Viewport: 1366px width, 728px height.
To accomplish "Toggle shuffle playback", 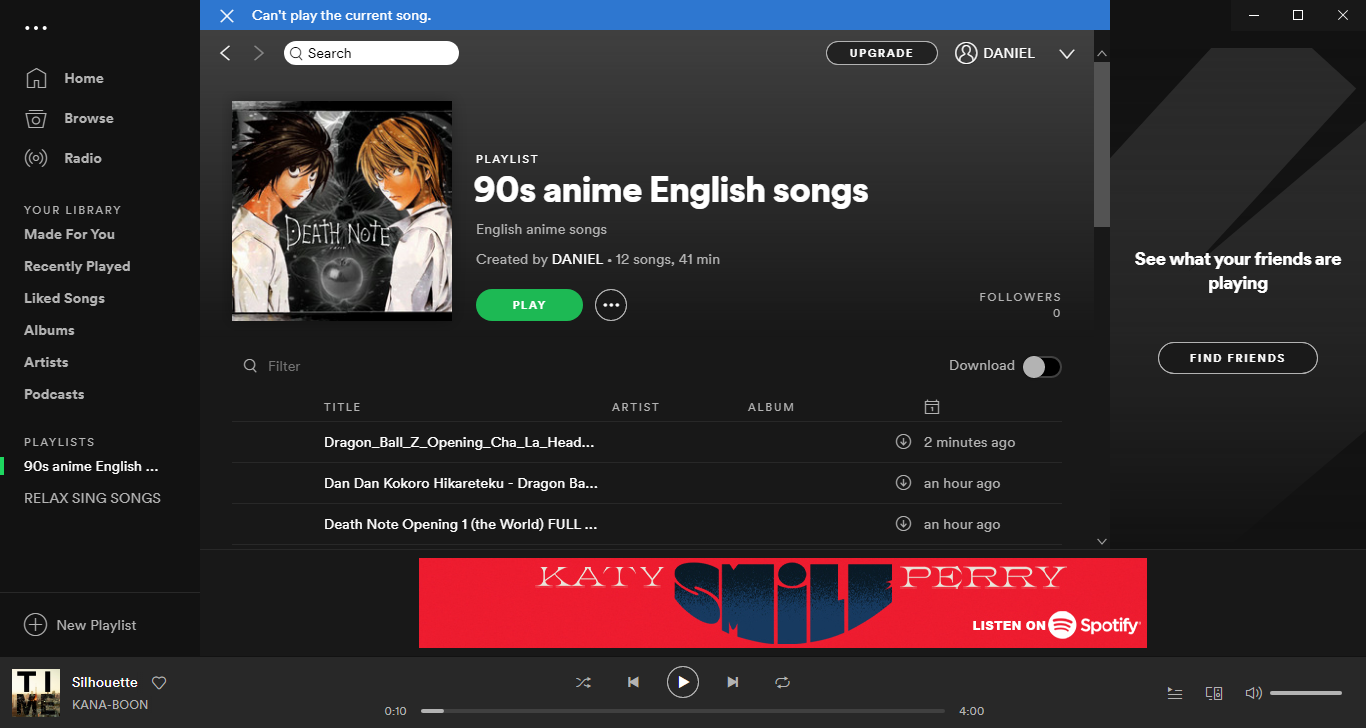I will (x=583, y=682).
